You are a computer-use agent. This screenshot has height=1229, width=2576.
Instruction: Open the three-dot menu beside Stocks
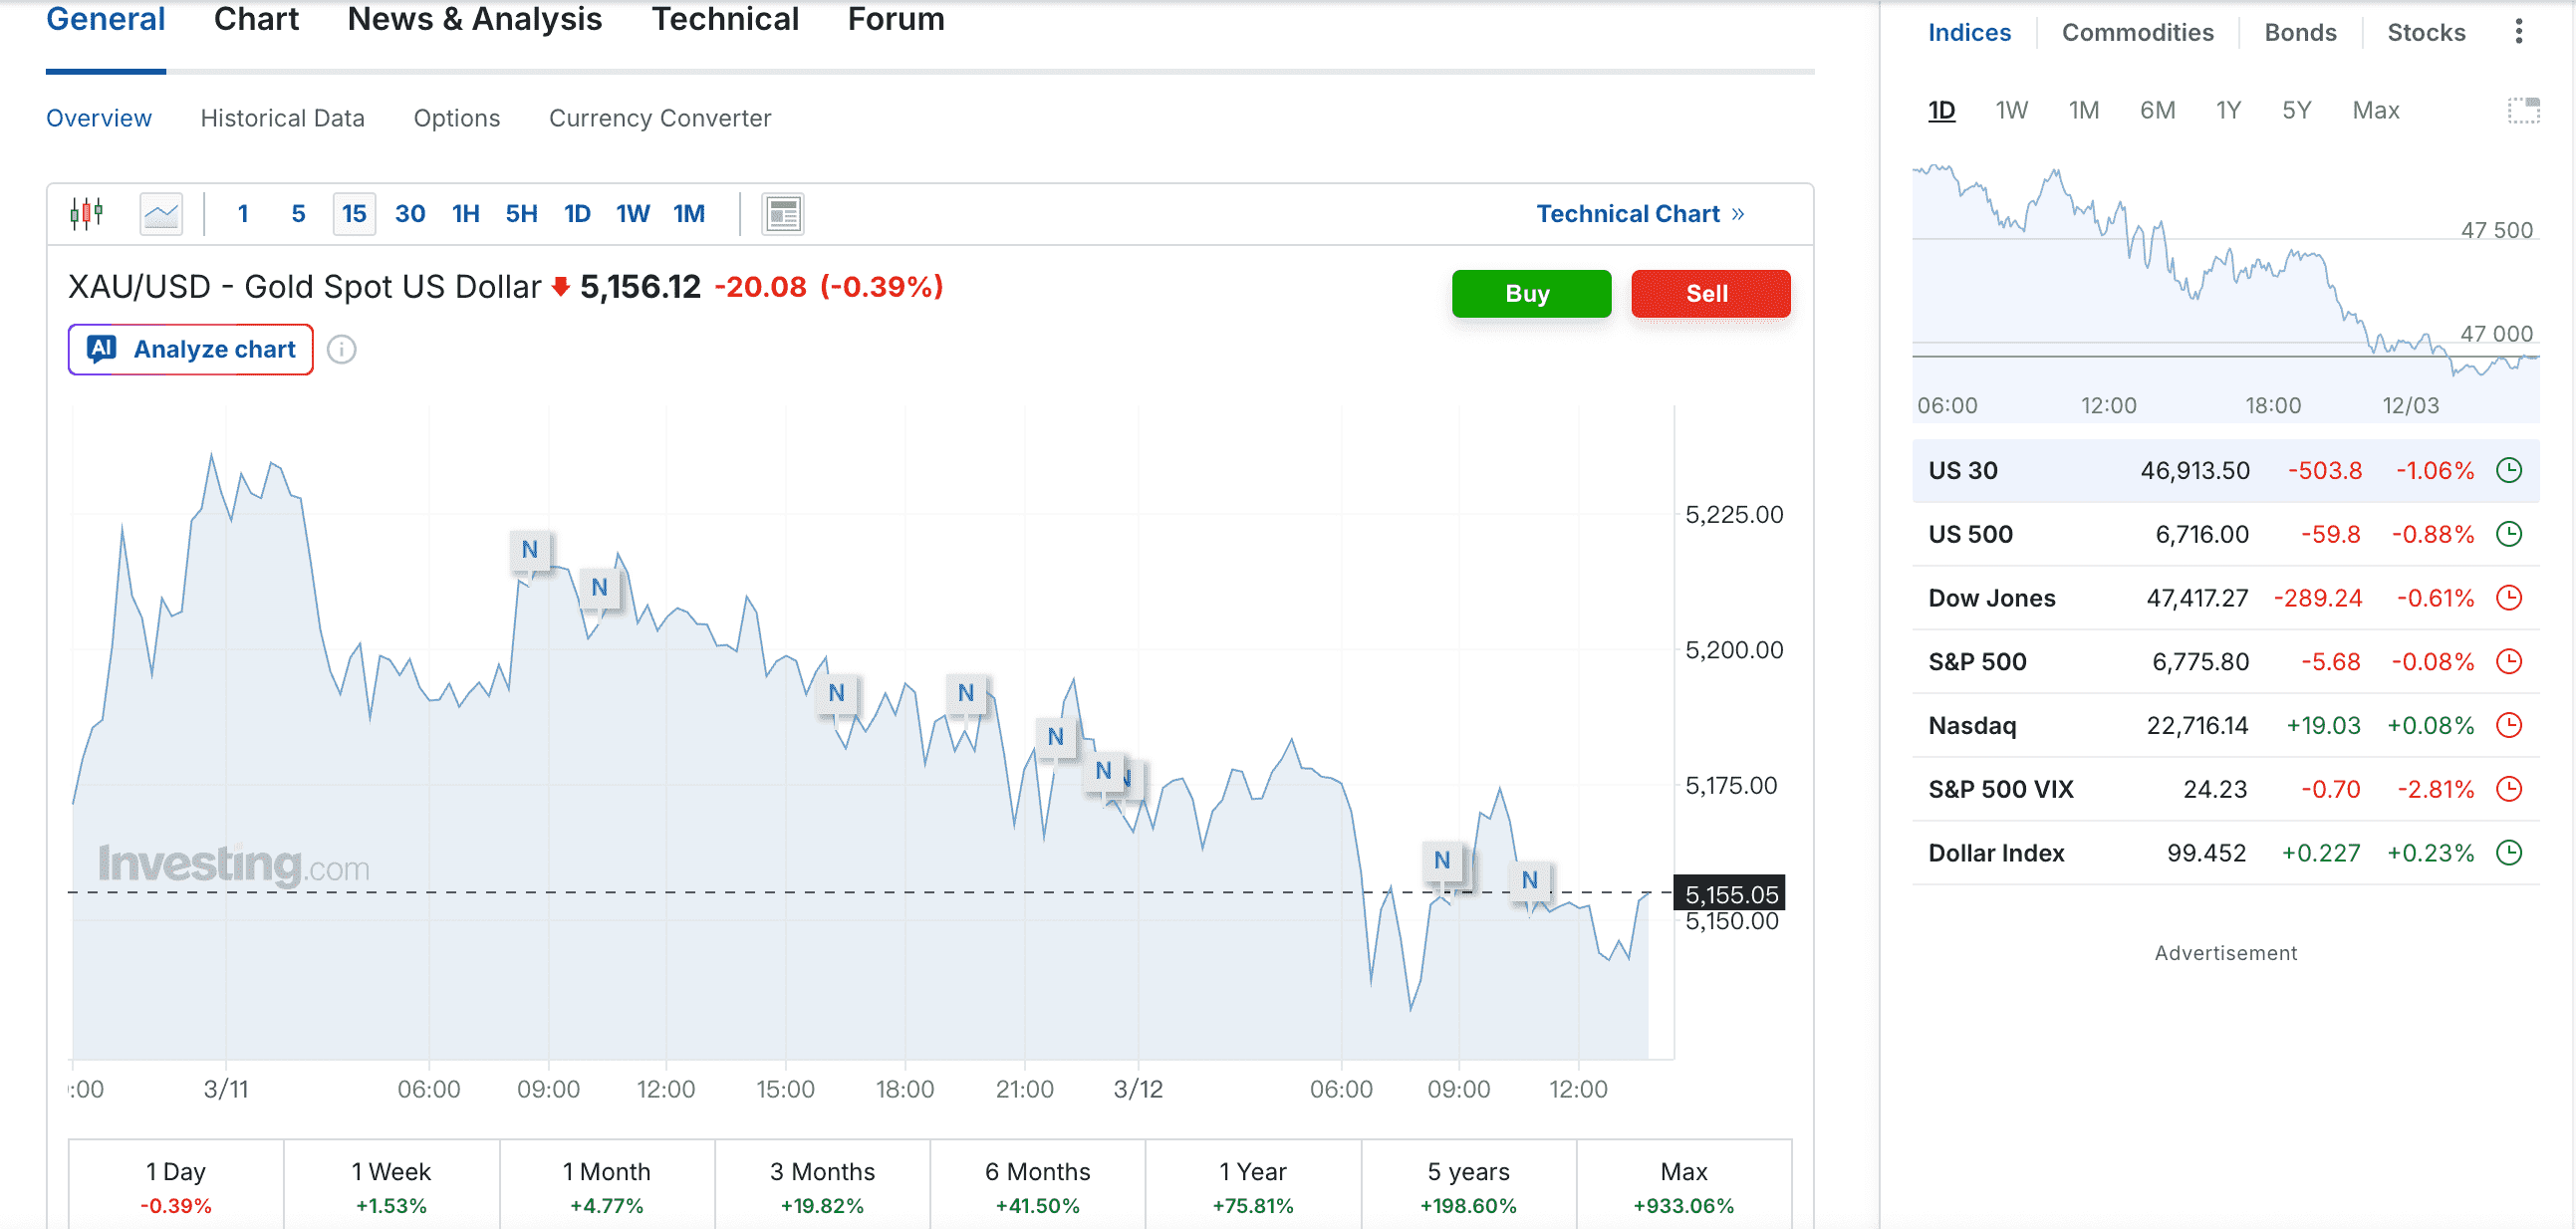pyautogui.click(x=2518, y=32)
